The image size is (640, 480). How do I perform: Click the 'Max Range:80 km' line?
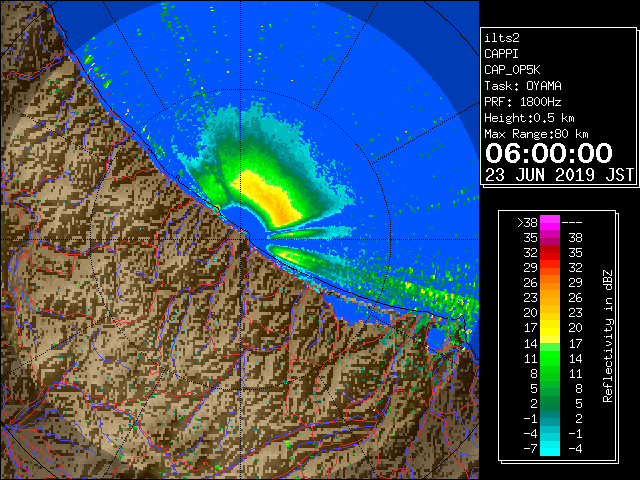click(x=536, y=134)
